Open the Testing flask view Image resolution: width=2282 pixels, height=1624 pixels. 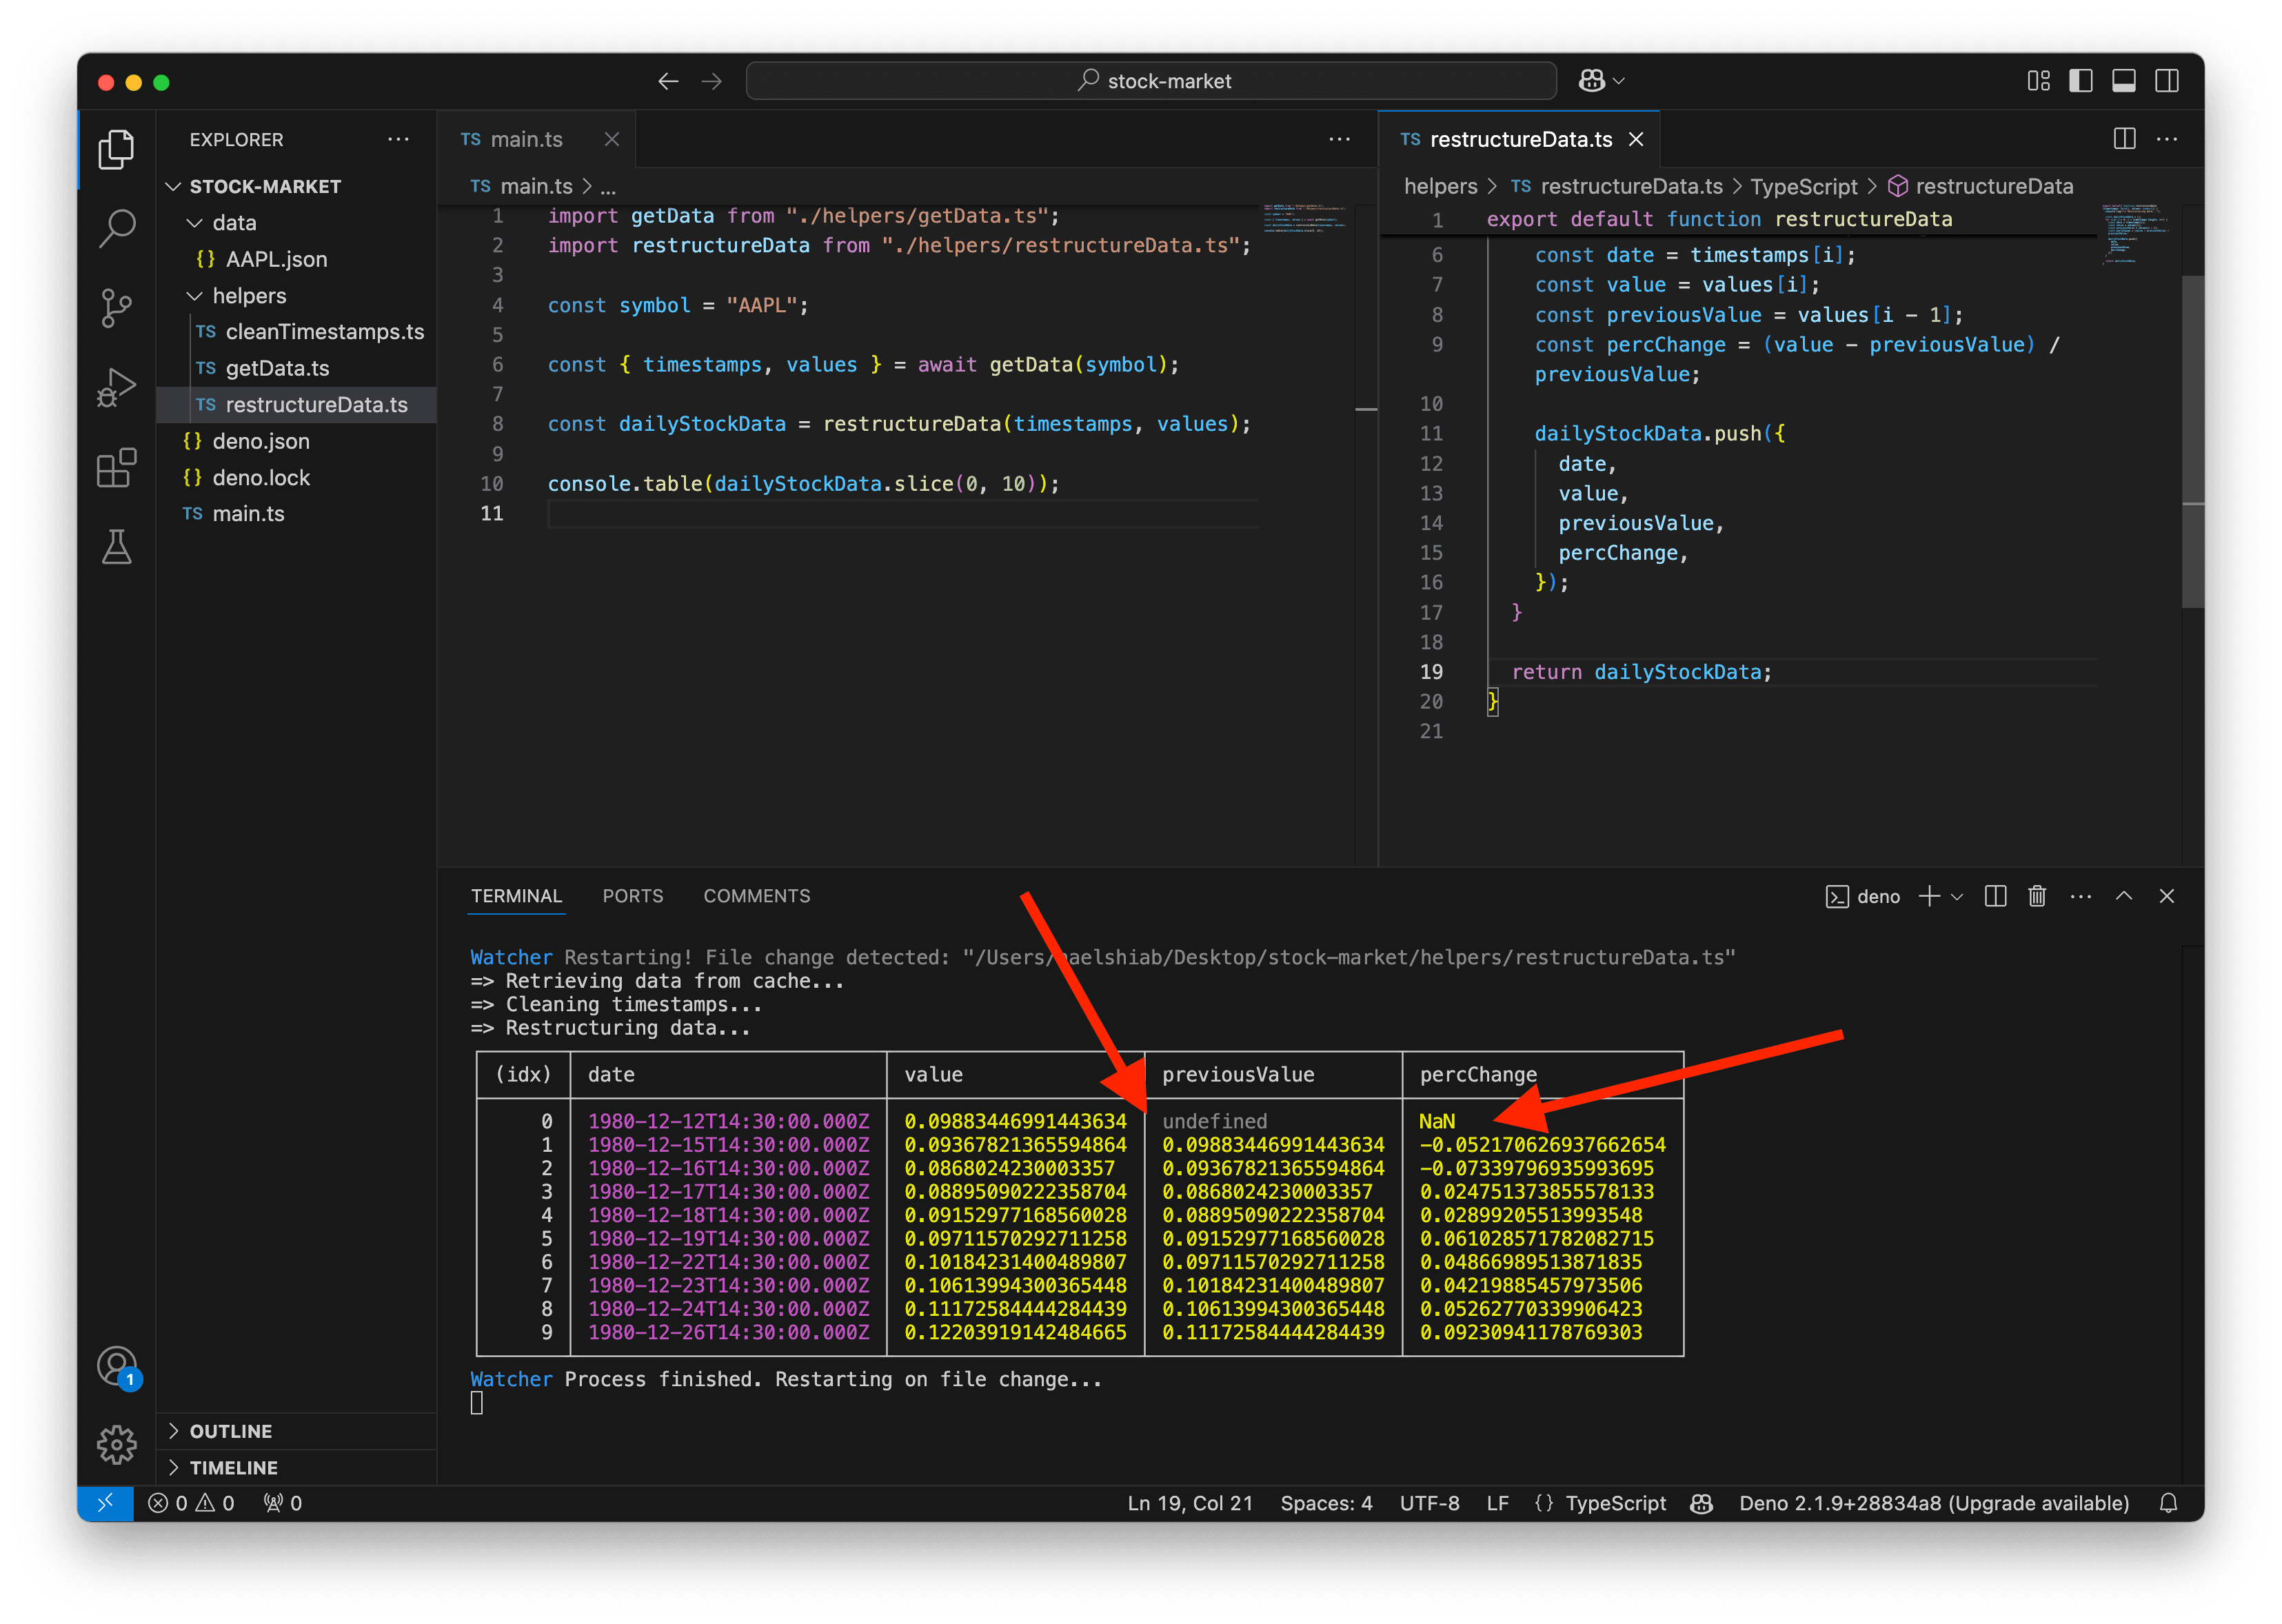116,547
